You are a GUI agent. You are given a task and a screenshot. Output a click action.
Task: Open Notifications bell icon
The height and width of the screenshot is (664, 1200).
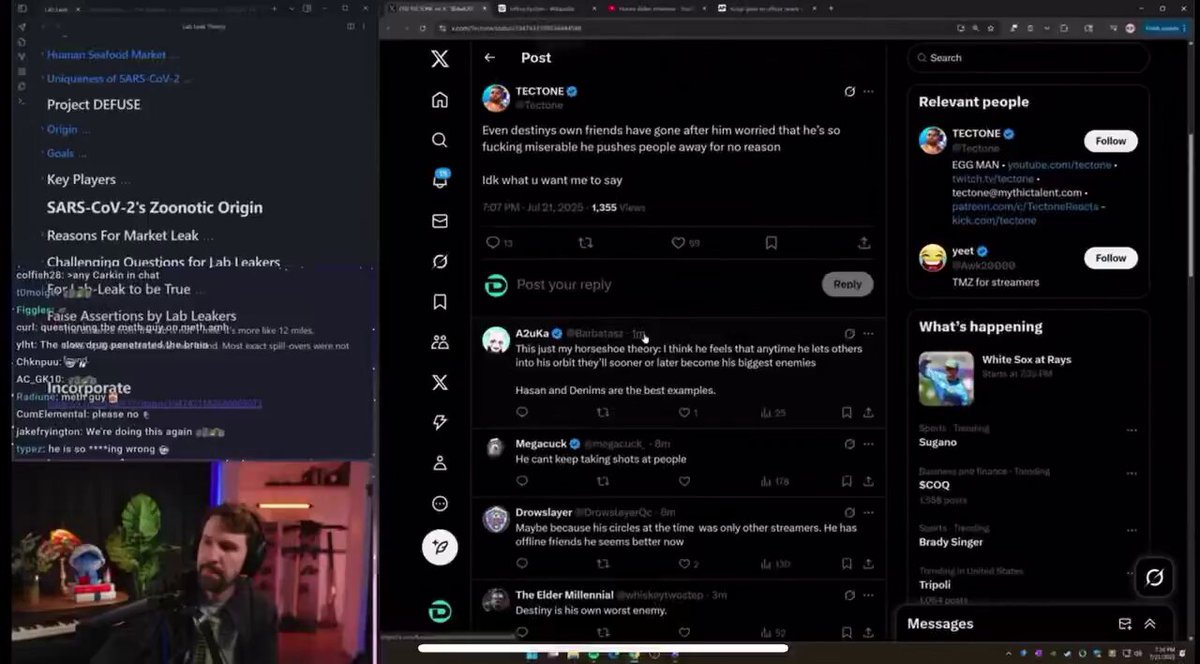(x=440, y=180)
